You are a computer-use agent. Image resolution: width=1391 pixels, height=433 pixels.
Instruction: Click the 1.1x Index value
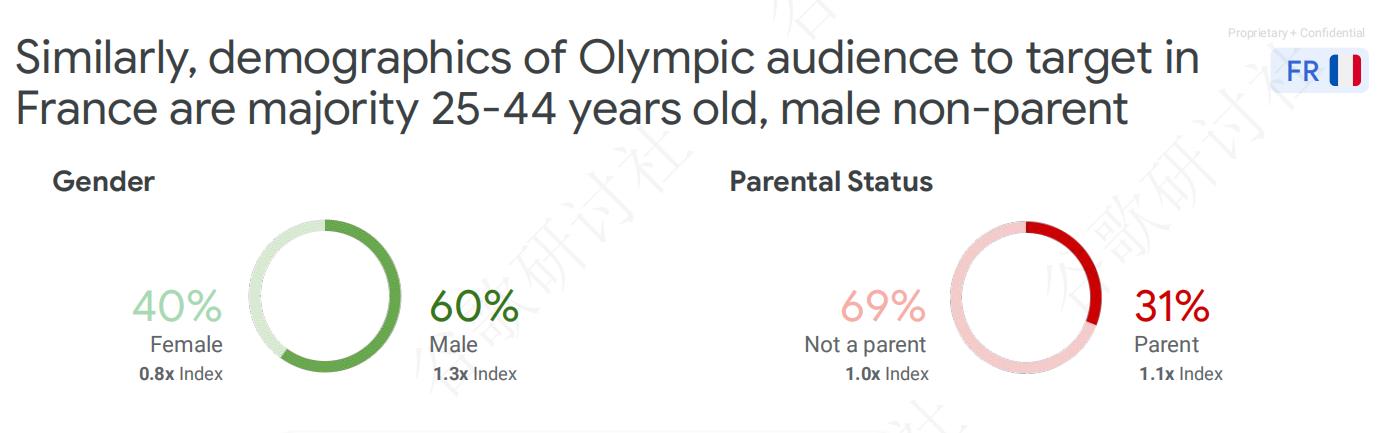point(1181,374)
